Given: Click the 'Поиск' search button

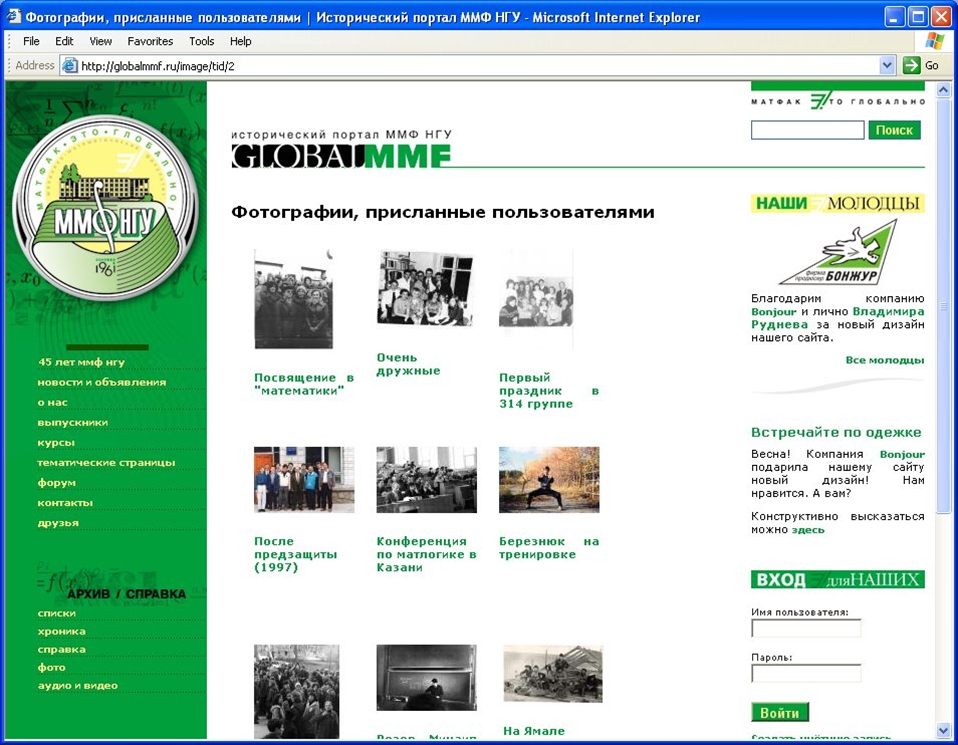Looking at the screenshot, I should [894, 130].
